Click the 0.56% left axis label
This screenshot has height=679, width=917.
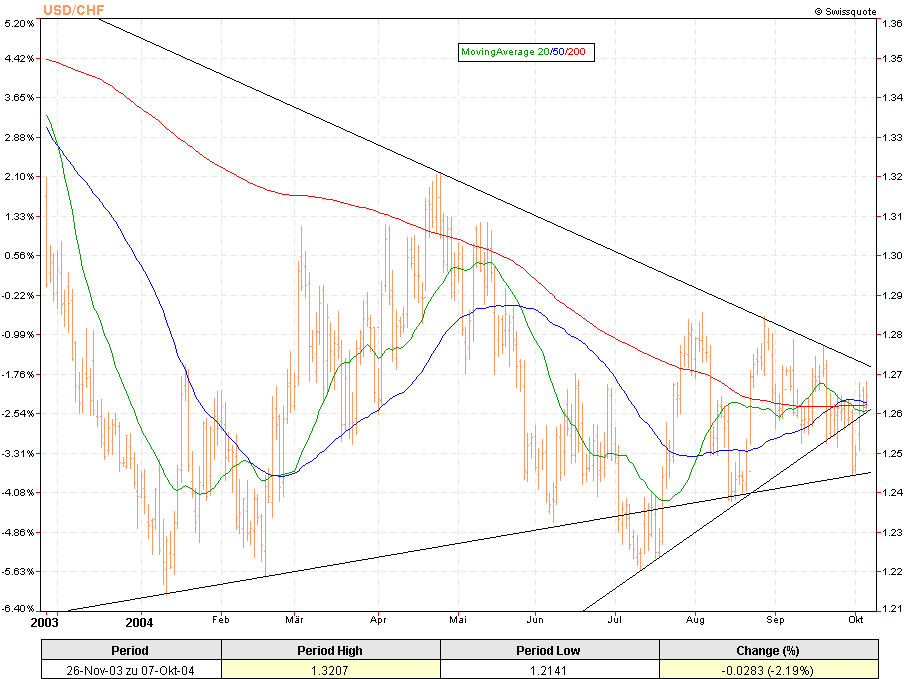(19, 256)
